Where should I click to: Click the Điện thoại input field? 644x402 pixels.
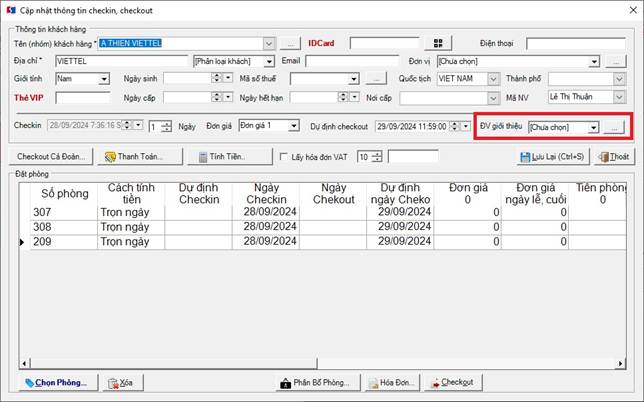(576, 44)
